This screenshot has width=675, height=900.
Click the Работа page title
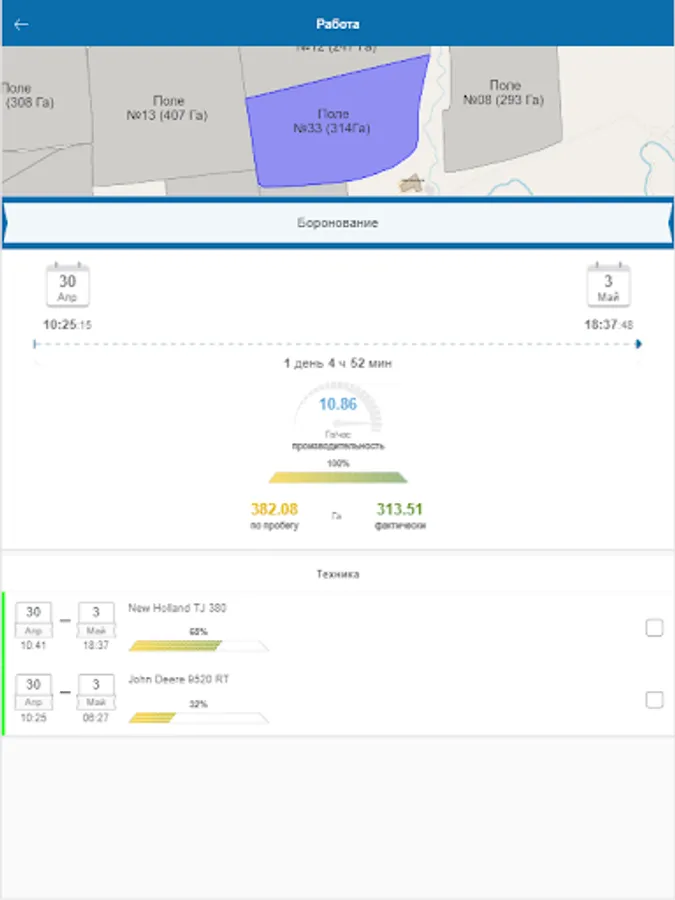pyautogui.click(x=338, y=24)
